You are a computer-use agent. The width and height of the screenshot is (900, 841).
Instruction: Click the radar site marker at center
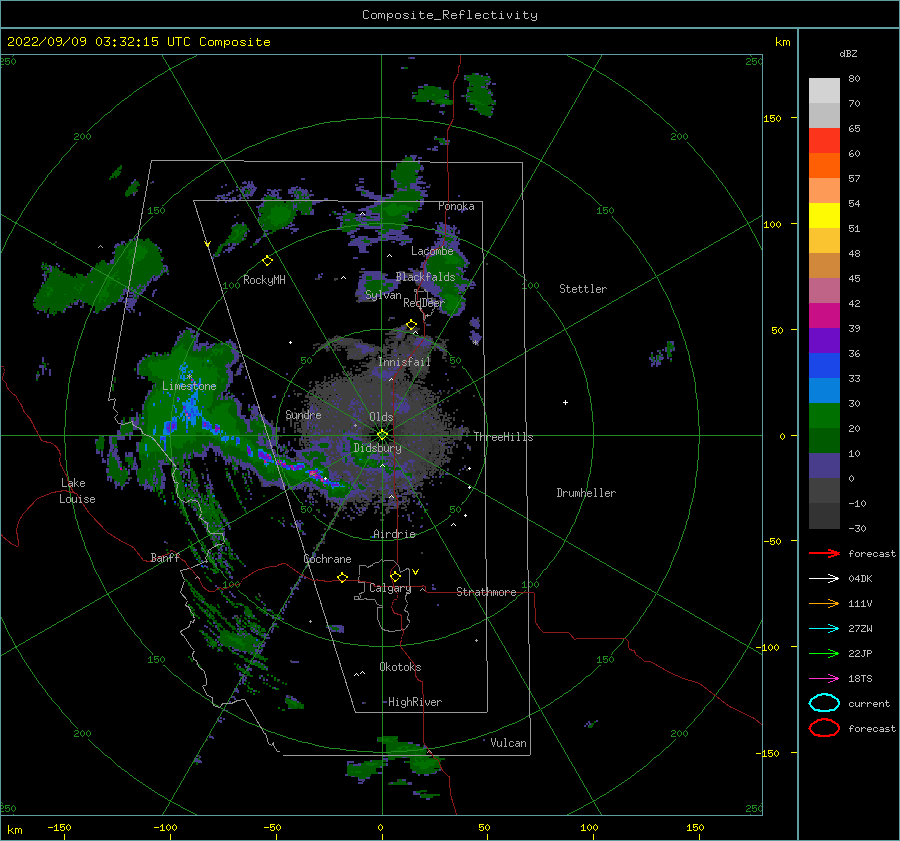tap(382, 435)
